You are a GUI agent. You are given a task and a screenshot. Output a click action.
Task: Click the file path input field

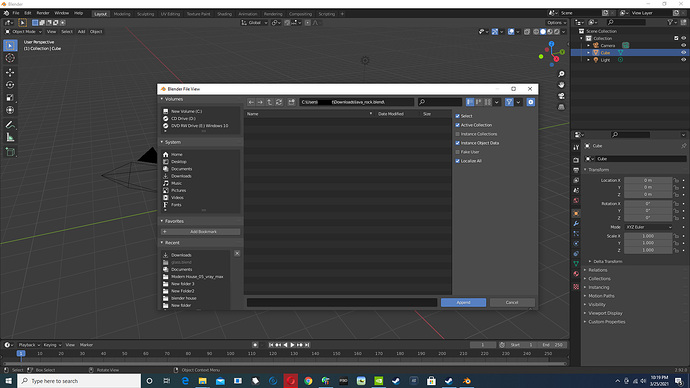(356, 102)
